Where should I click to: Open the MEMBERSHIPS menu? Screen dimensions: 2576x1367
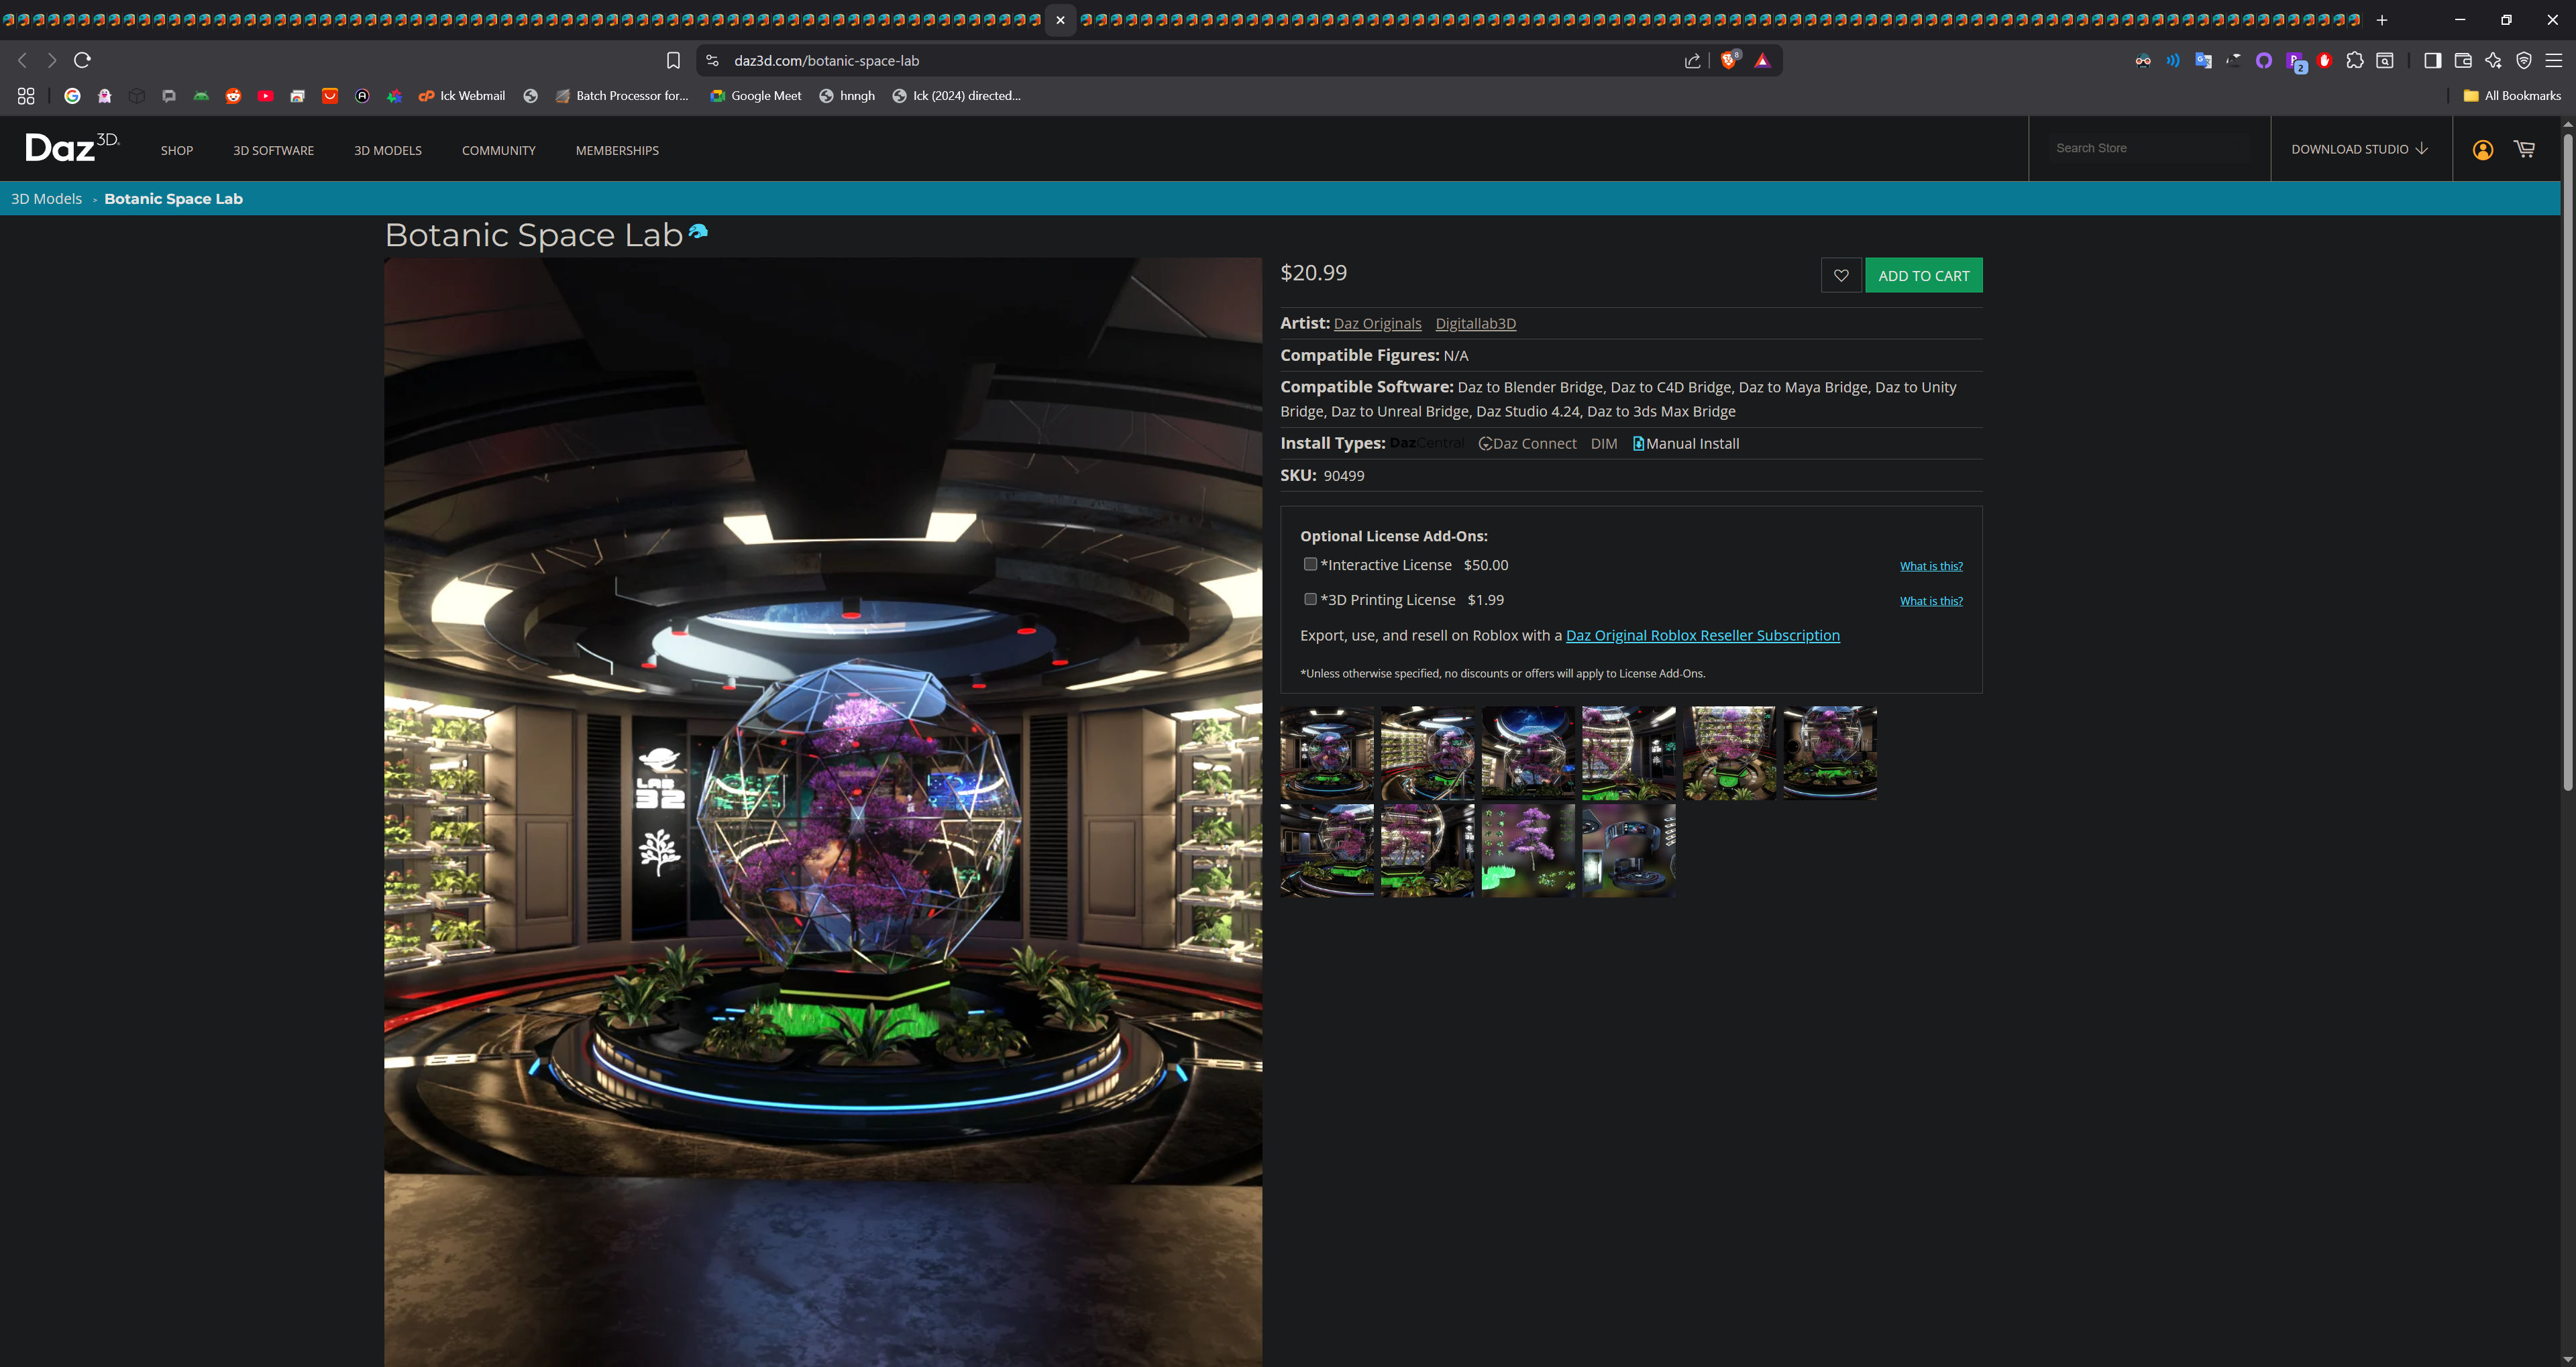tap(617, 151)
